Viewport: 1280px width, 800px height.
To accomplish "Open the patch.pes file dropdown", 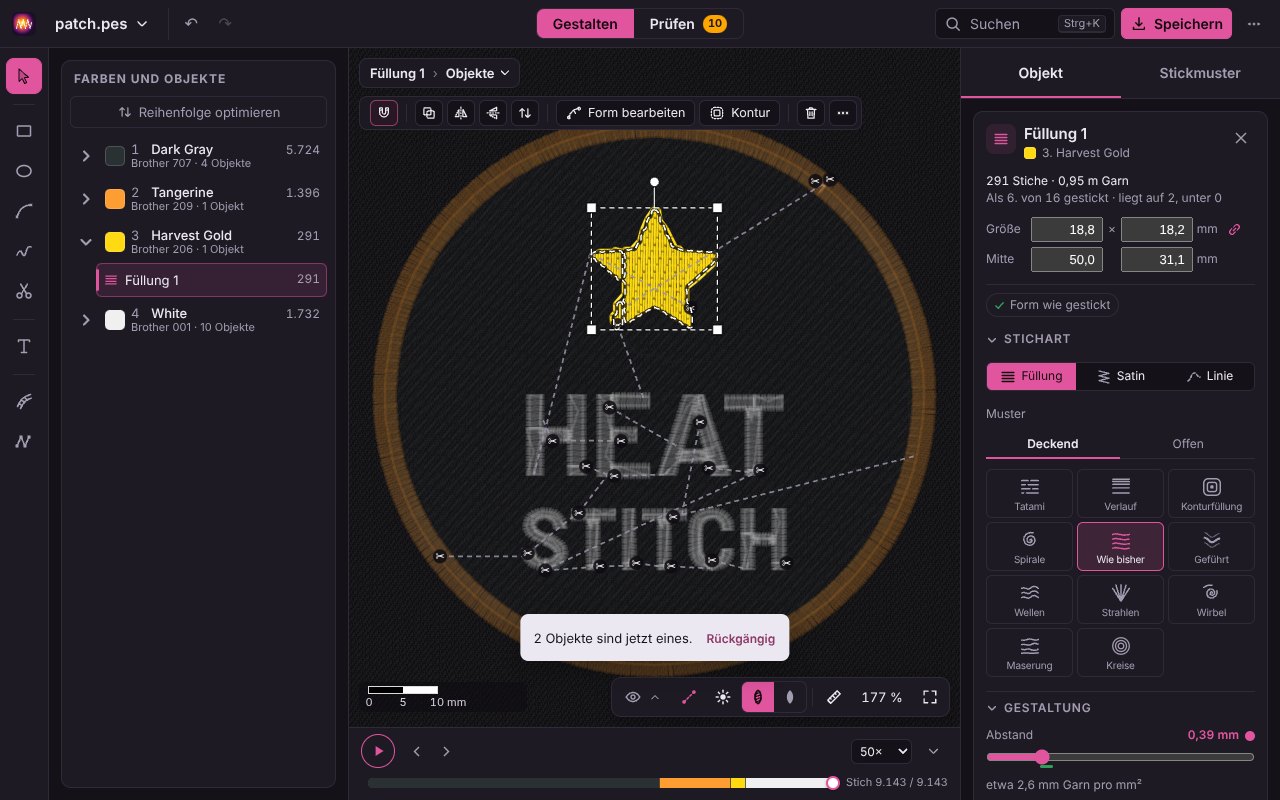I will tap(101, 23).
